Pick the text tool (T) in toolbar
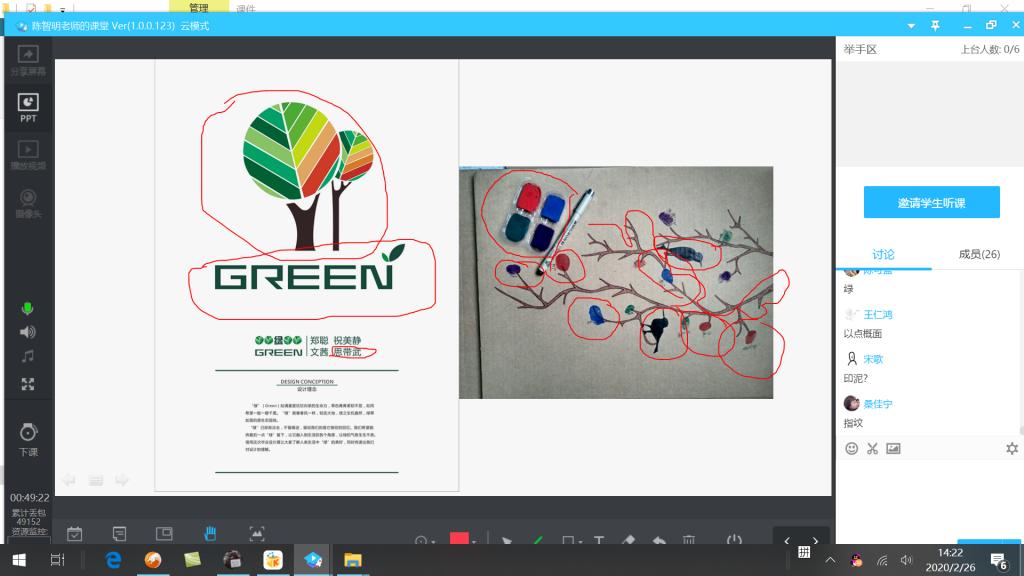 click(599, 541)
